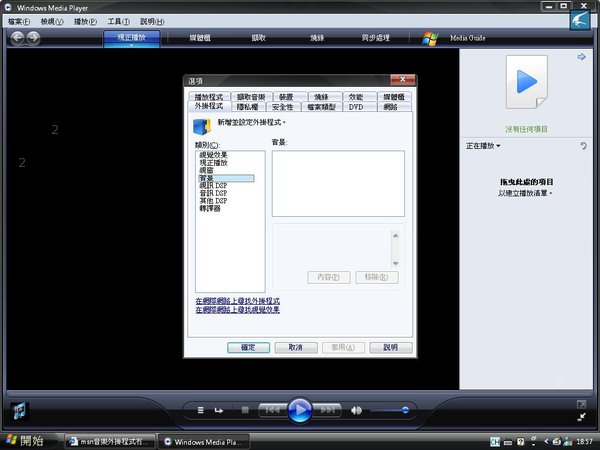Select 音訊 DSP in the category list
Viewport: 600px width, 450px height.
click(213, 193)
